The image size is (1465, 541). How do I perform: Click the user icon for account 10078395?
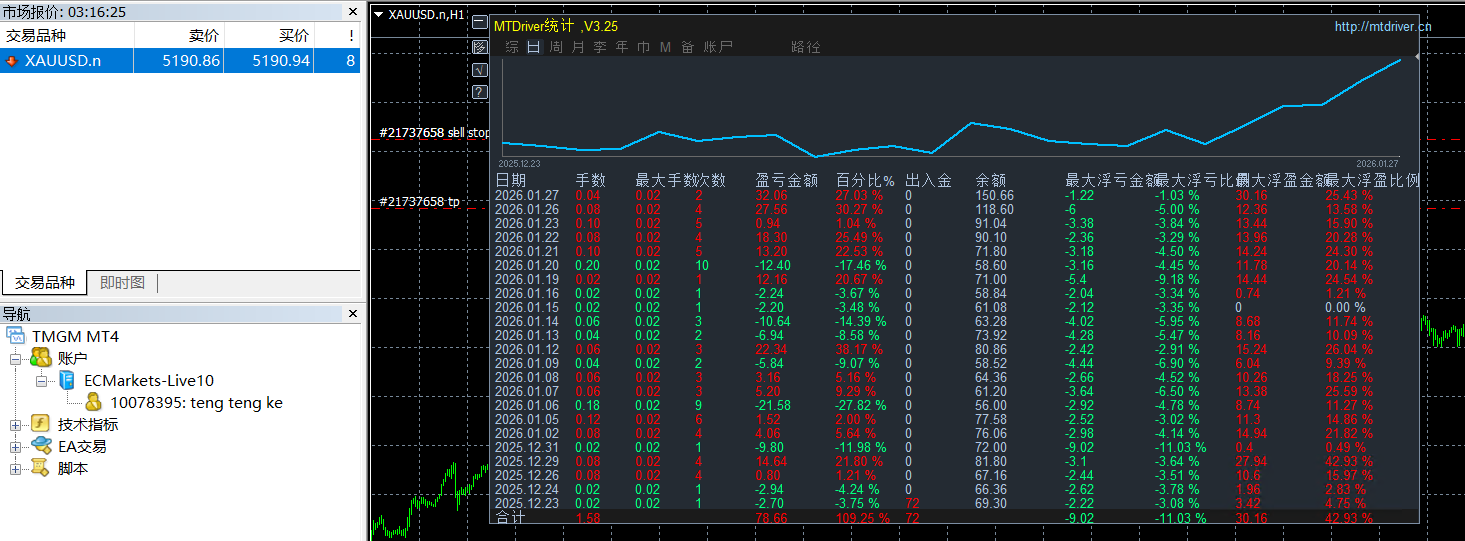[93, 402]
